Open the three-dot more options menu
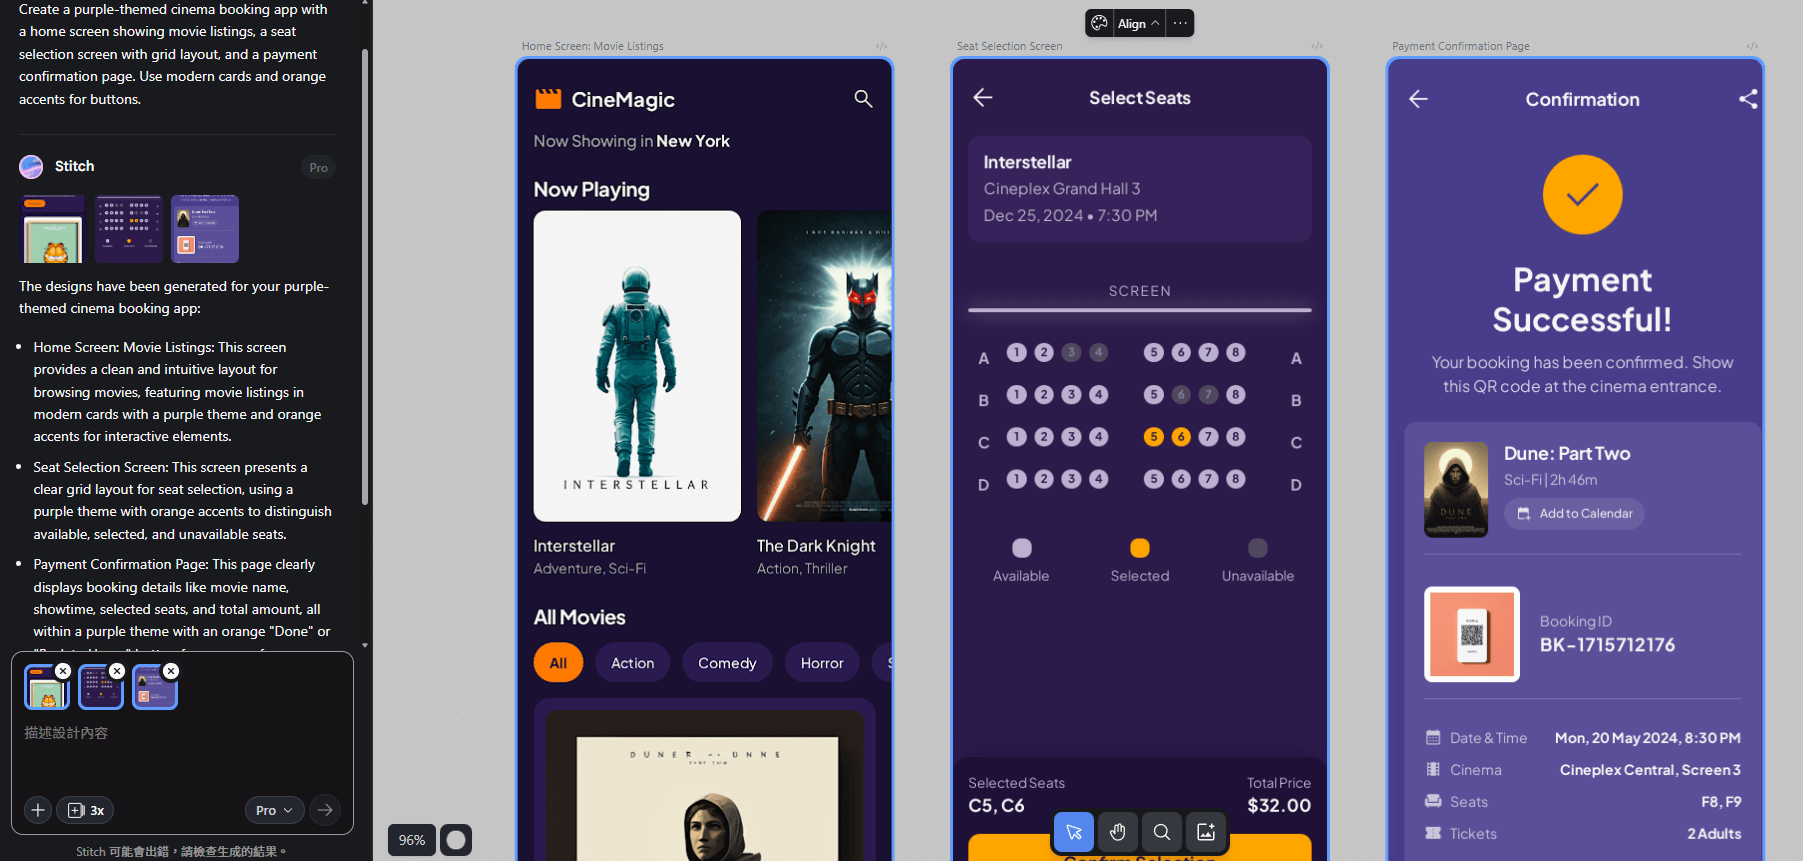The width and height of the screenshot is (1803, 861). 1180,23
